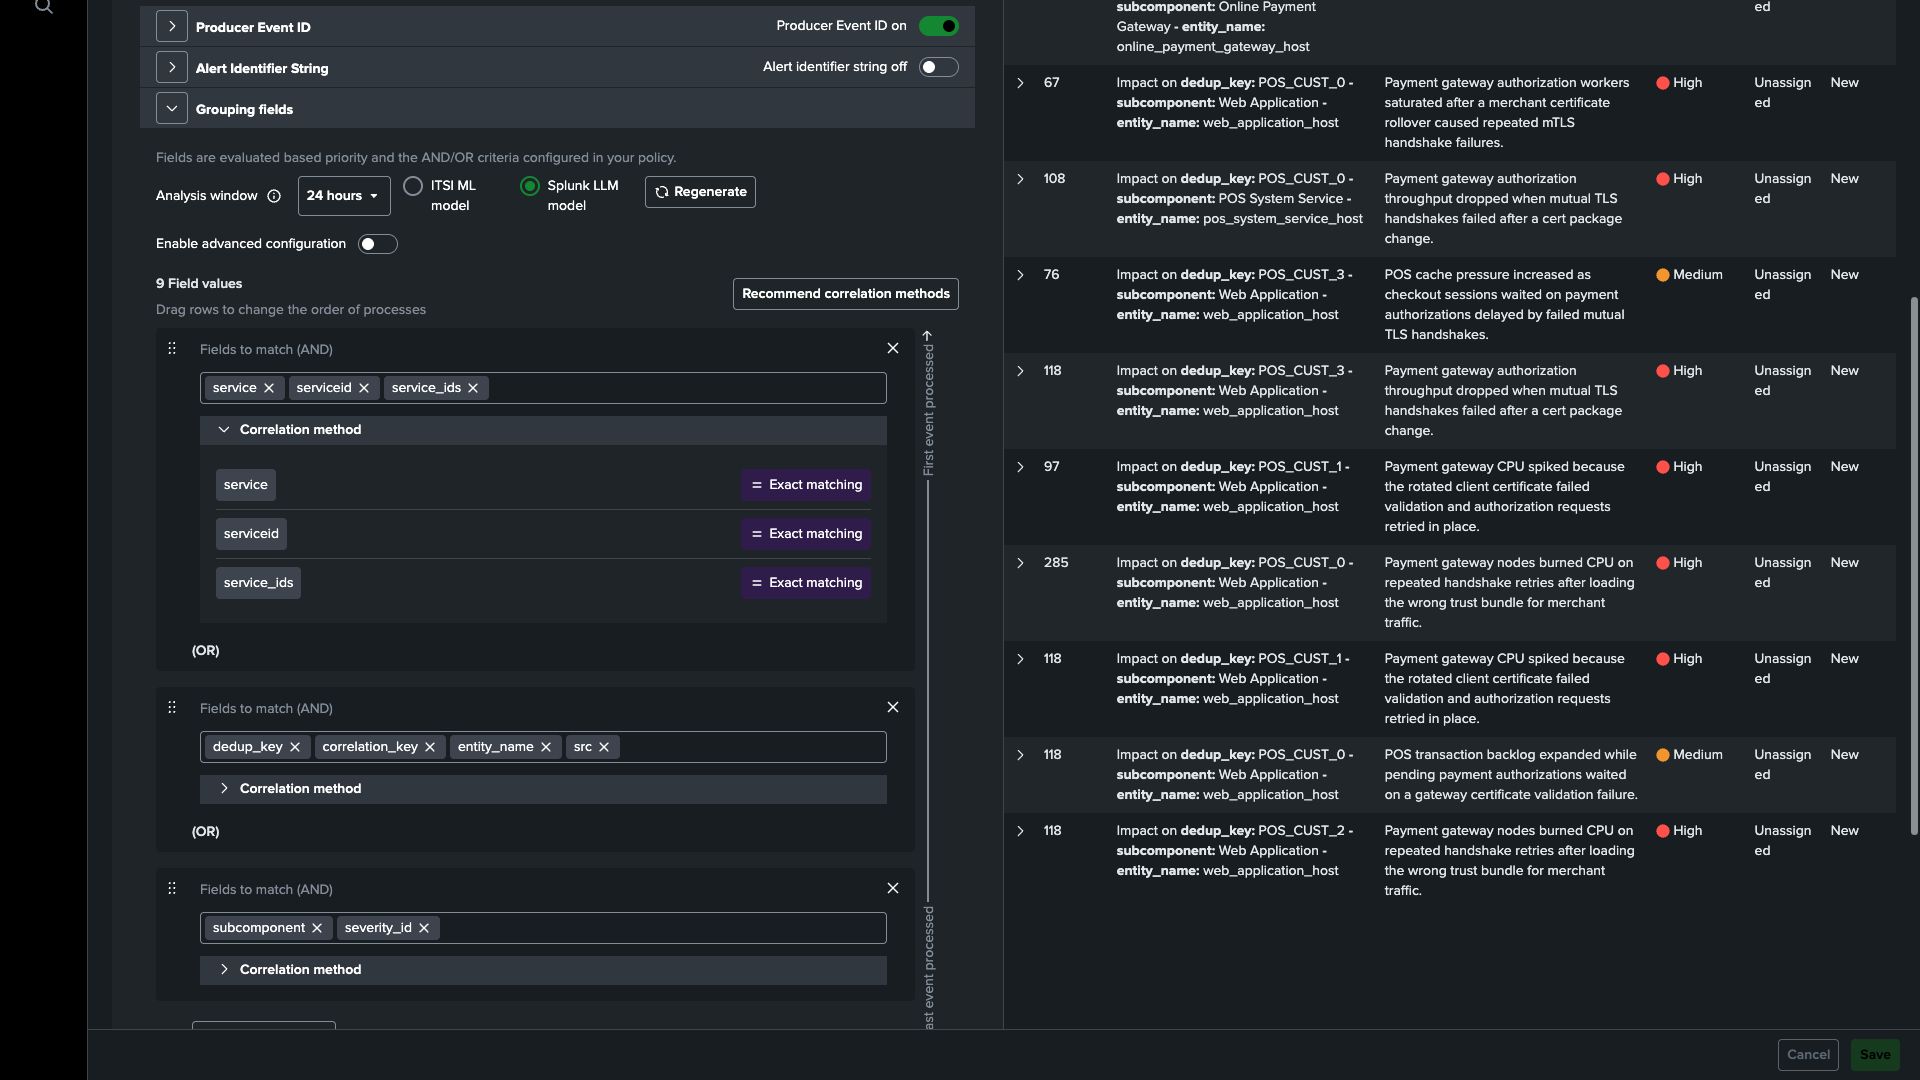Expand Correlation method under dedup_key group
The image size is (1920, 1080).
[543, 789]
